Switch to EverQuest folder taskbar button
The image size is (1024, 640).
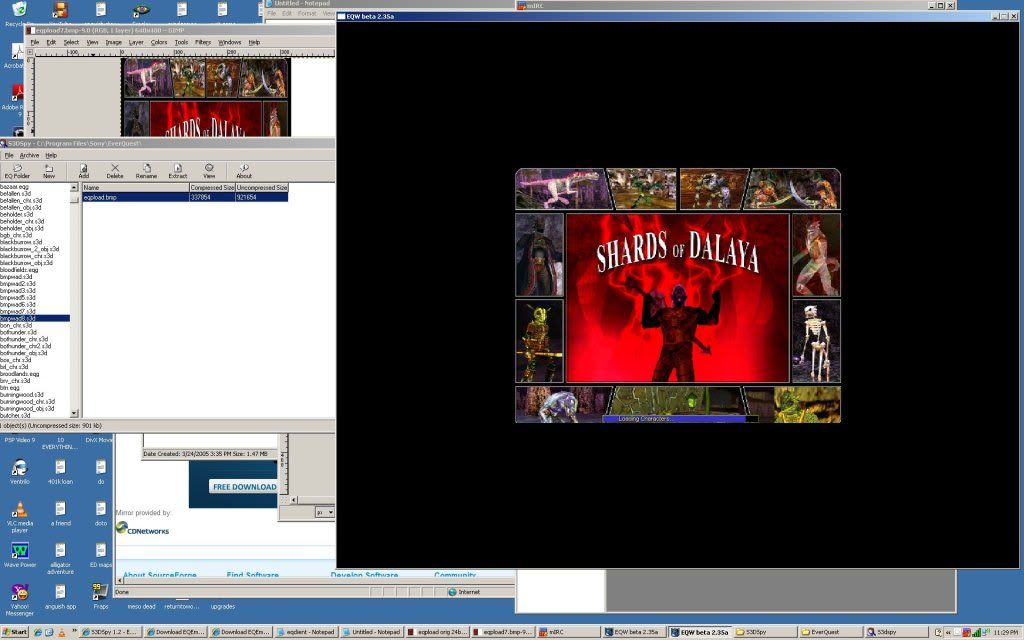tap(829, 632)
